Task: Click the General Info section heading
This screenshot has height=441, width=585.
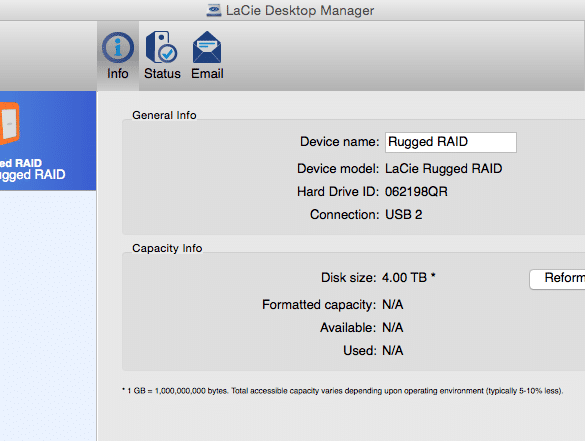Action: [164, 115]
